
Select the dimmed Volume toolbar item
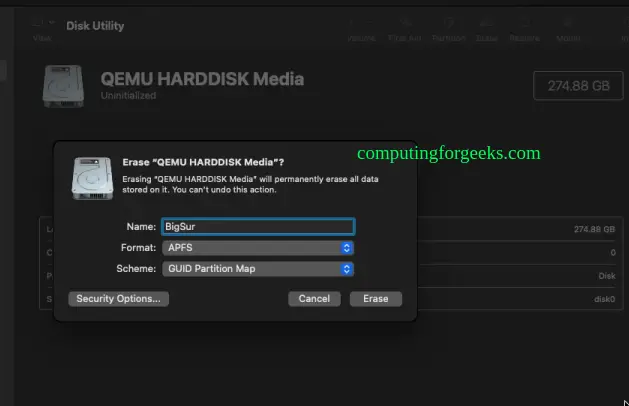[x=361, y=31]
